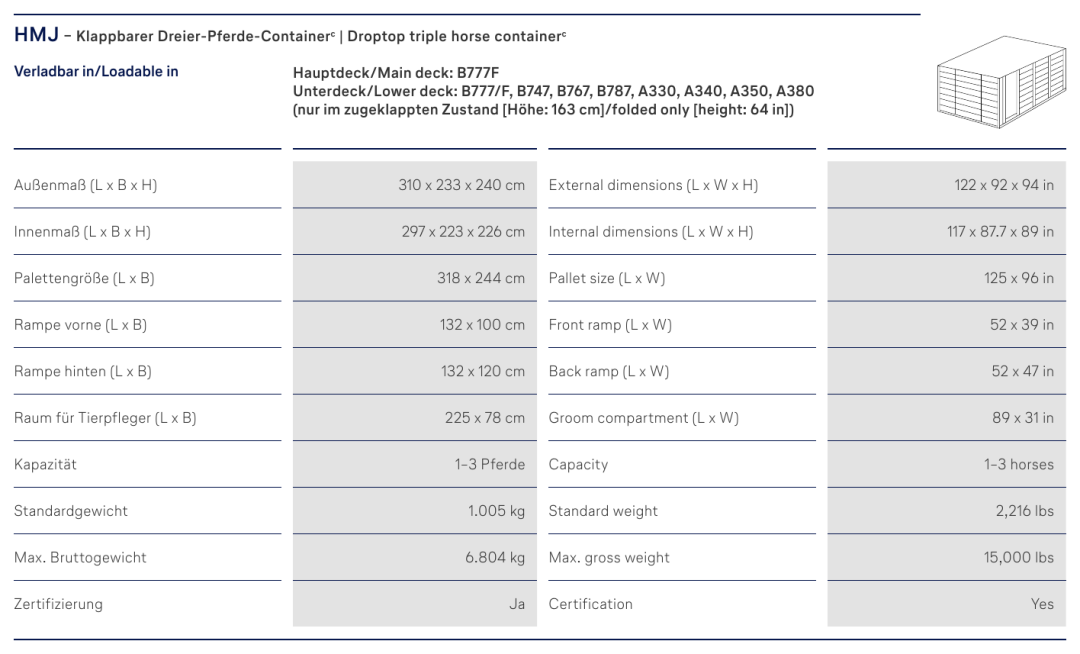Screen dimensions: 1080x654
Task: Select the 132 x 120 cm back ramp value
Action: 483,371
